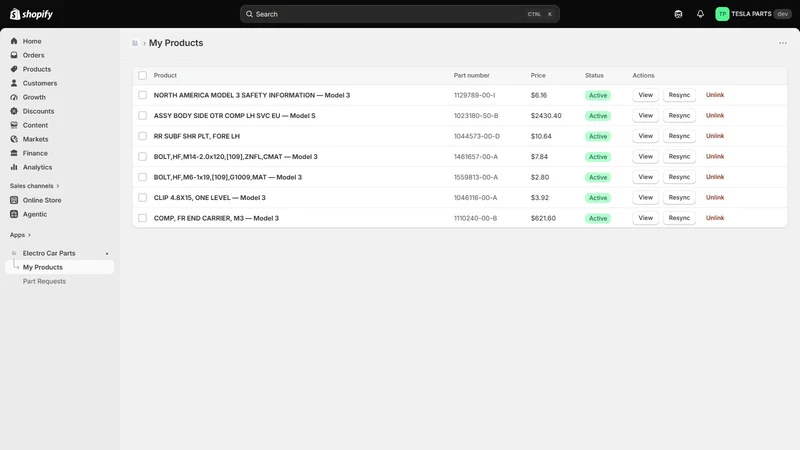
Task: Check the CLIP 4.8X15 row checkbox
Action: click(142, 197)
